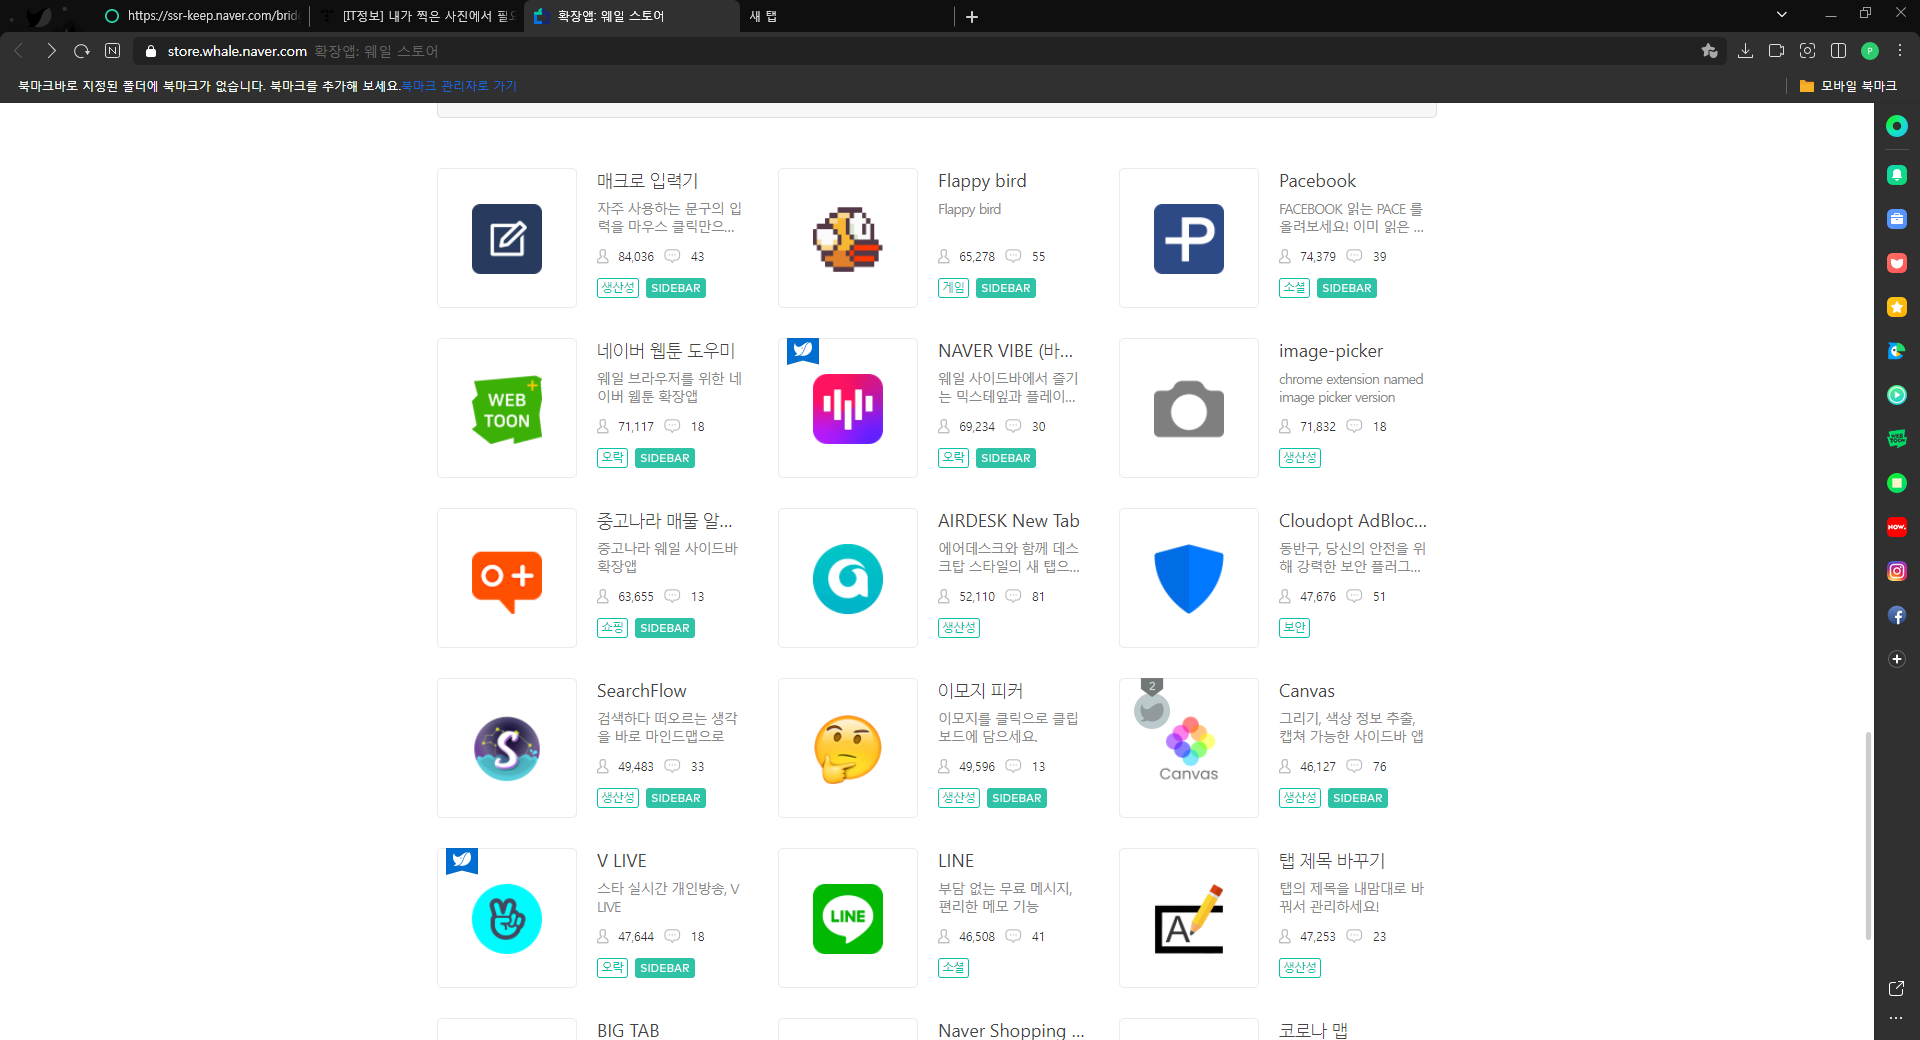The height and width of the screenshot is (1040, 1920).
Task: Click the SIDEBAR tag under Pacebook
Action: point(1346,288)
